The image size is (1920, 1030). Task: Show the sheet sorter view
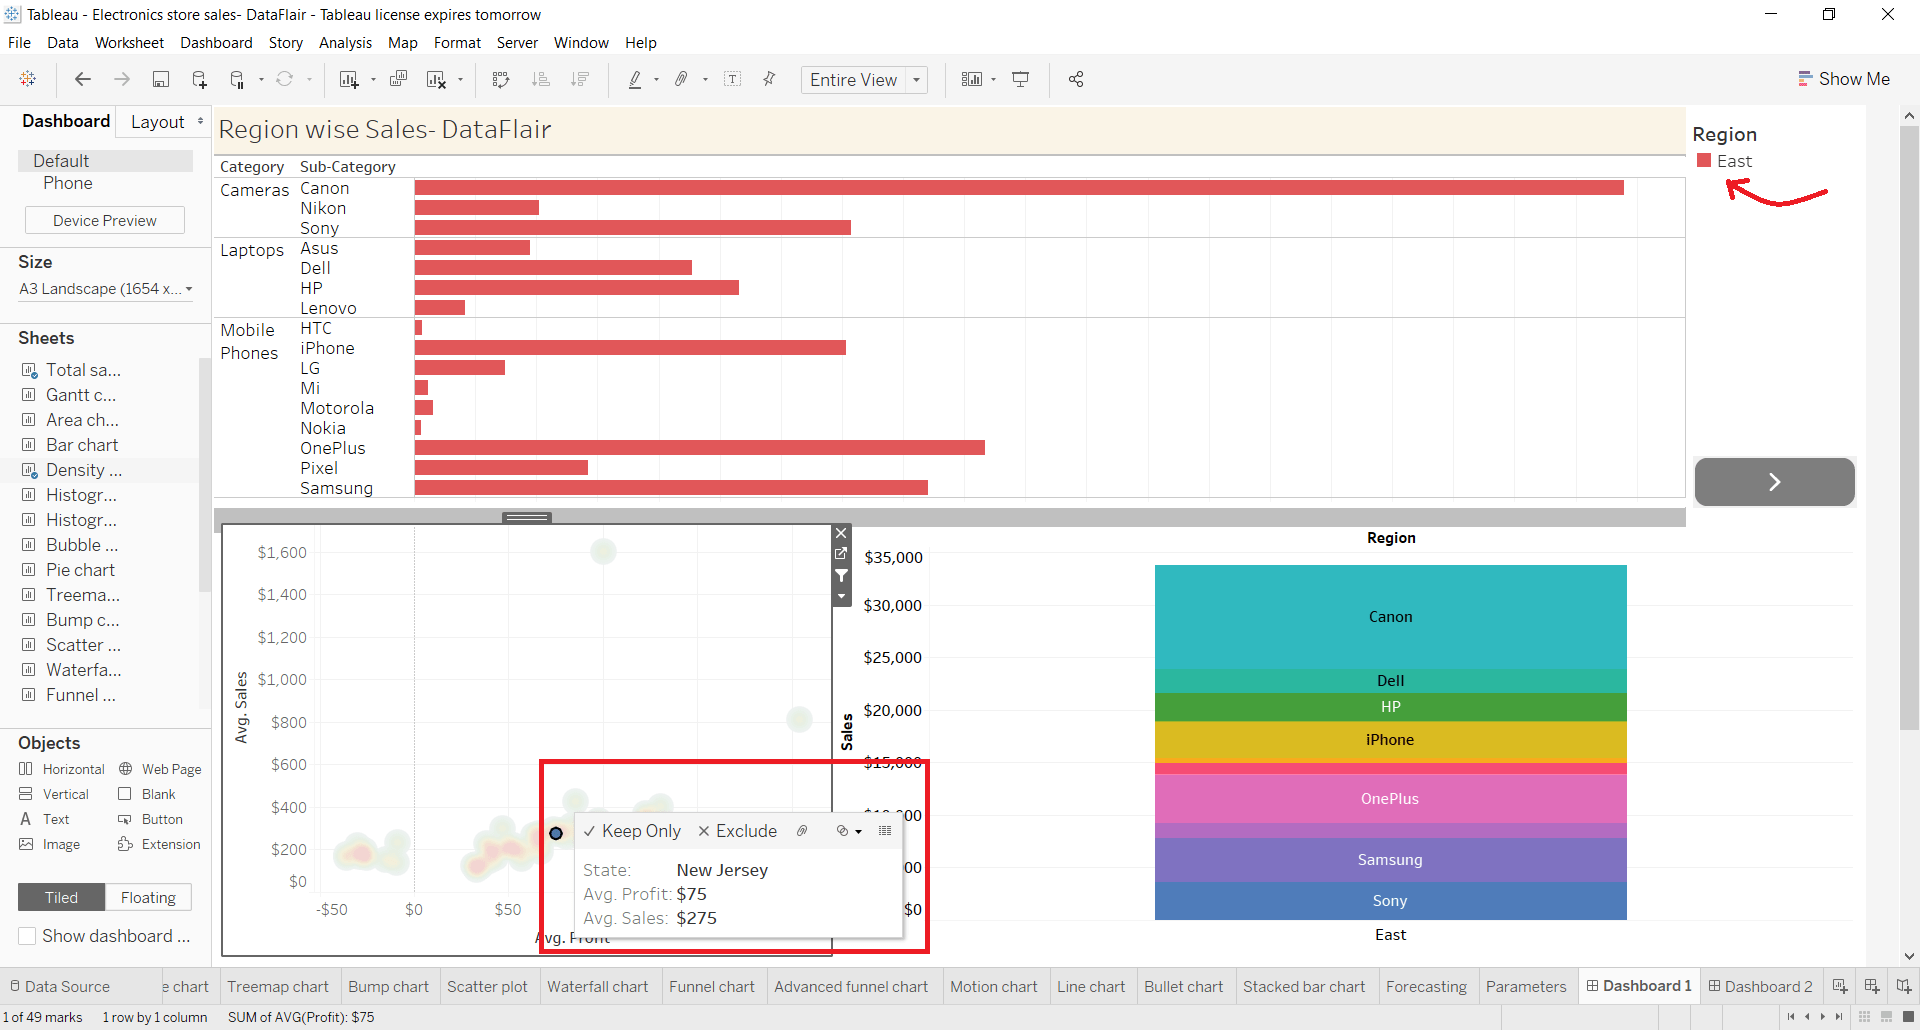(1864, 1017)
